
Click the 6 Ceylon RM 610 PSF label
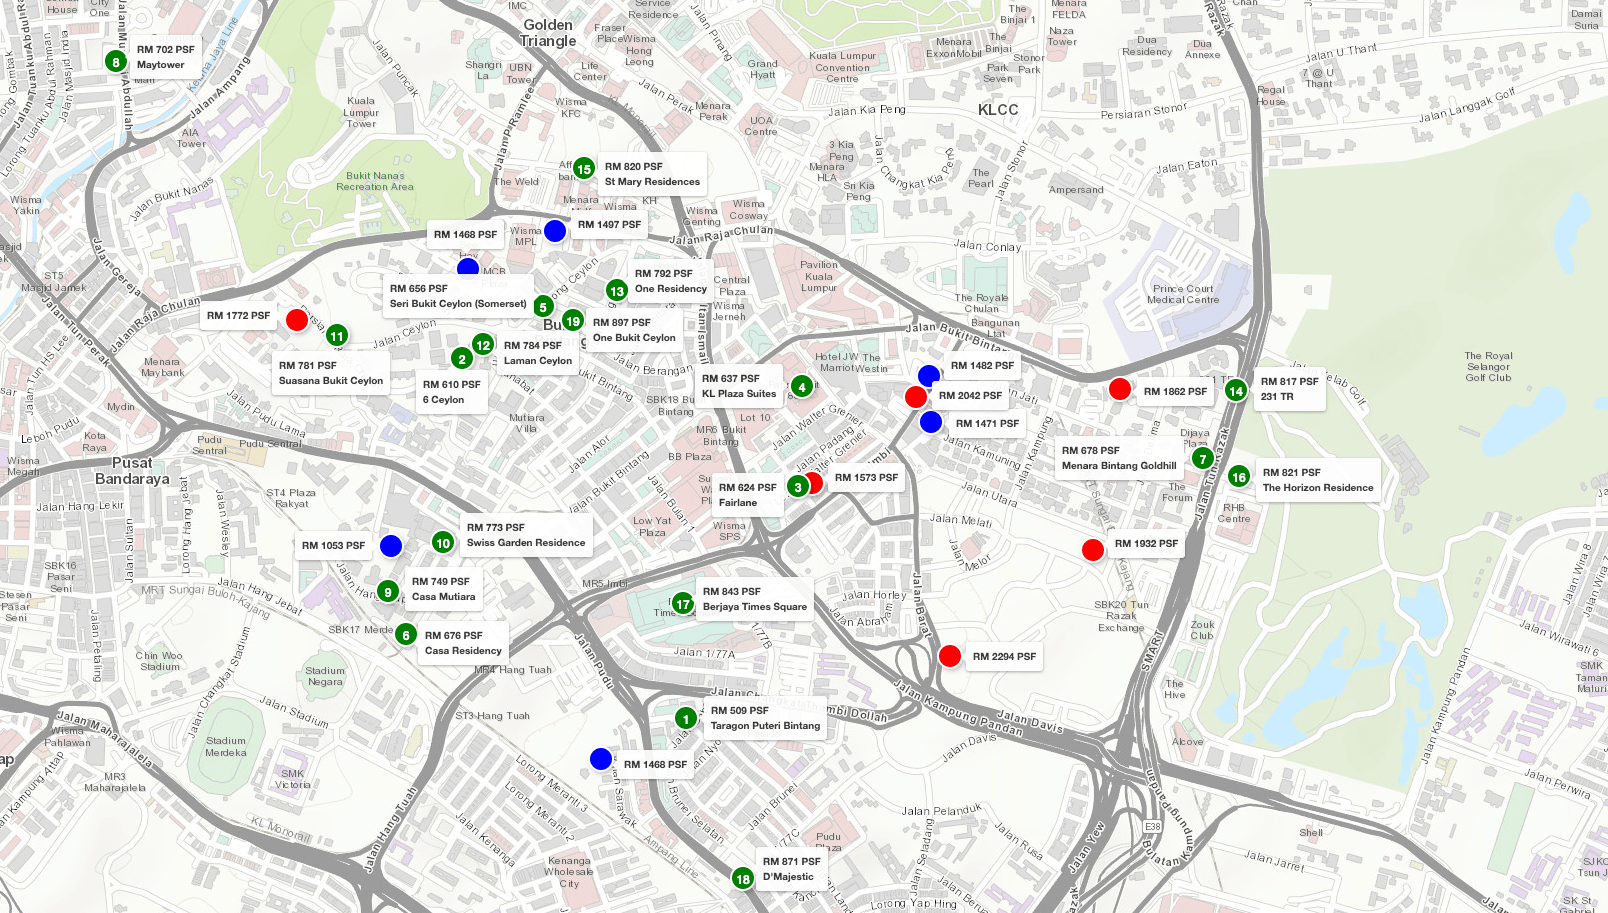(x=451, y=392)
